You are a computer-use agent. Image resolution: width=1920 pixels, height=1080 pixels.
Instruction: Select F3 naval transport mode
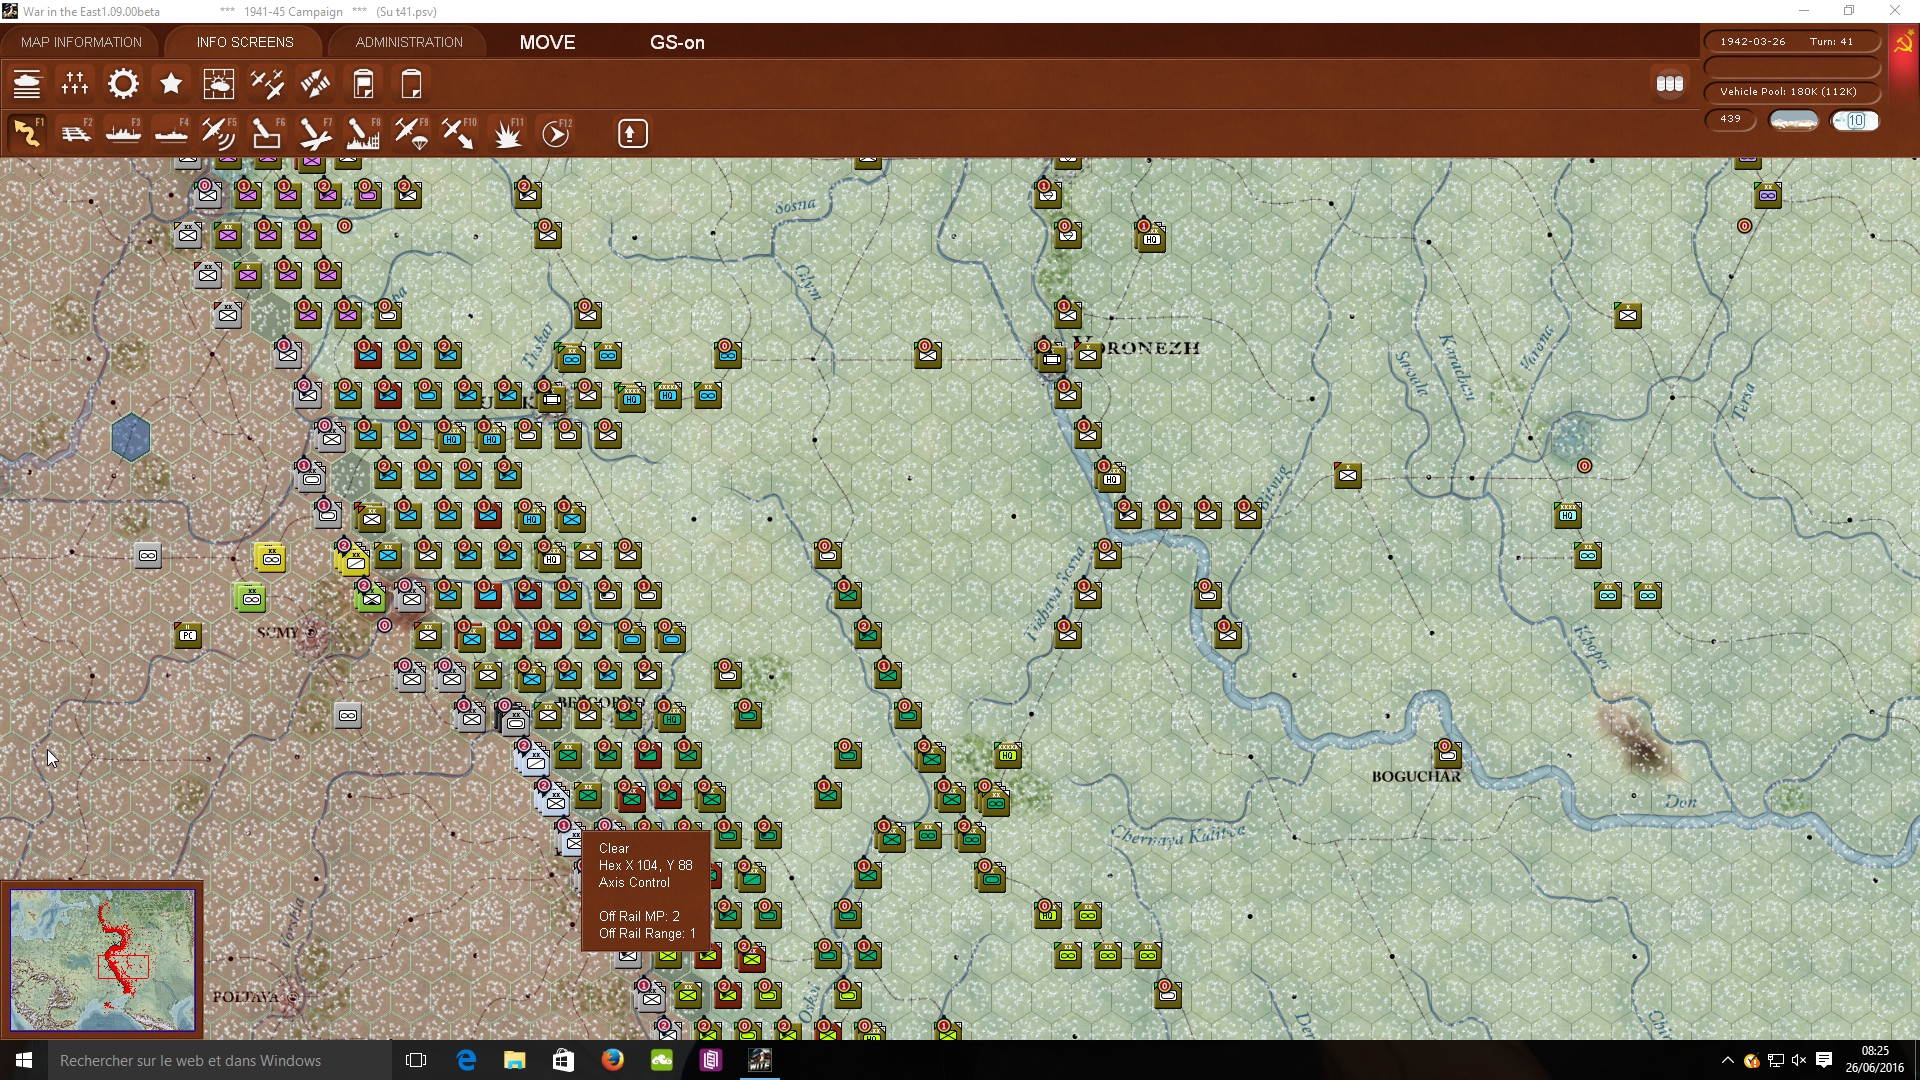[x=123, y=133]
